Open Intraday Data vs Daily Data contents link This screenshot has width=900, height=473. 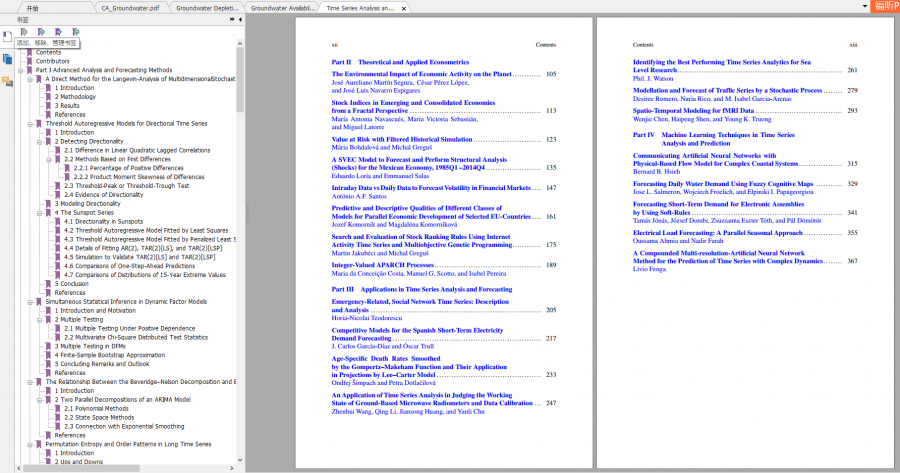(431, 188)
